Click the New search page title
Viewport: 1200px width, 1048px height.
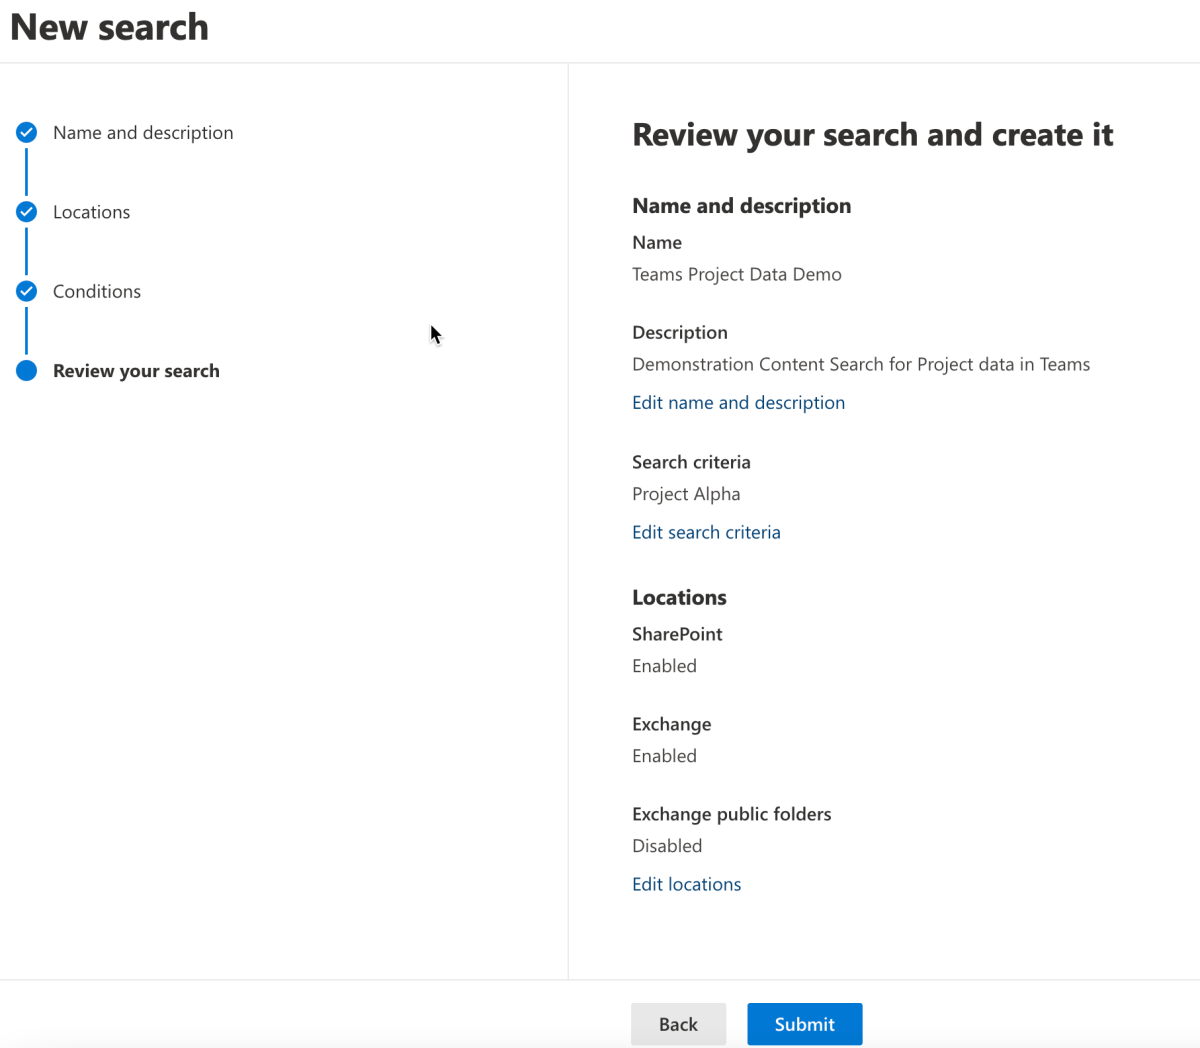(108, 27)
